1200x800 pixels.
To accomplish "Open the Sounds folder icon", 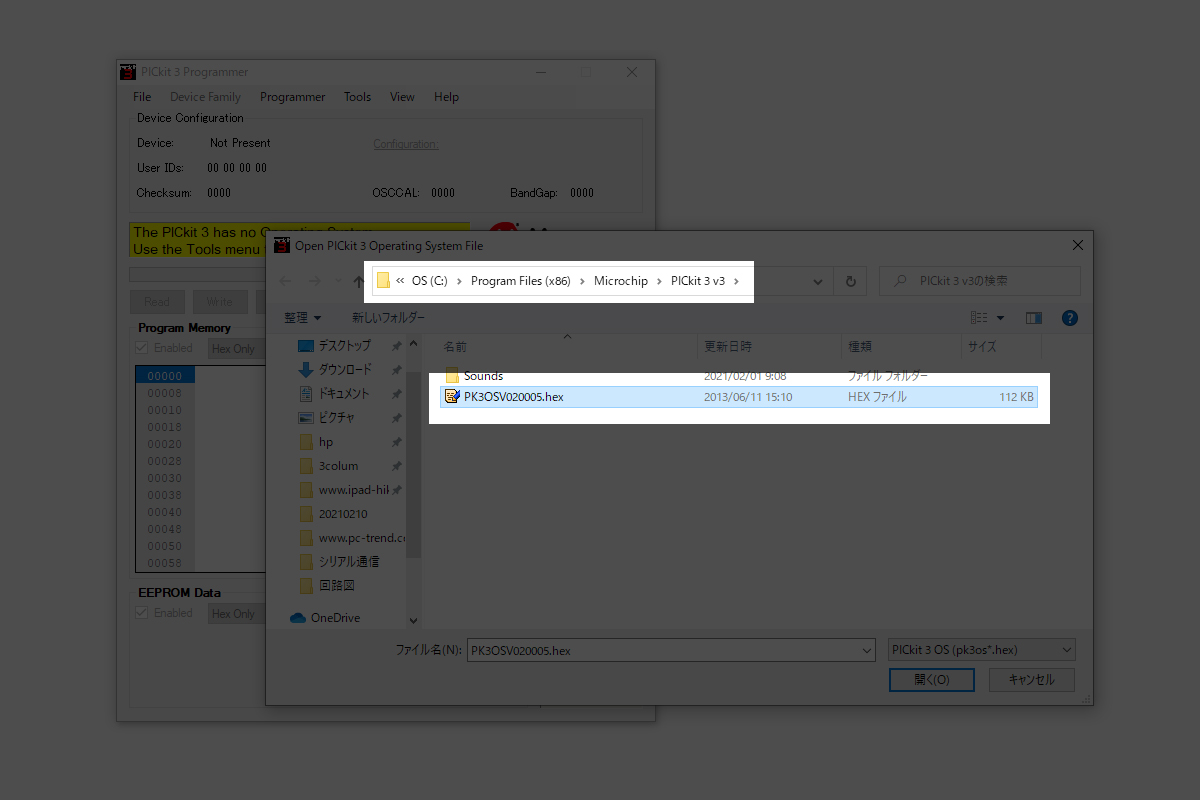I will (452, 376).
